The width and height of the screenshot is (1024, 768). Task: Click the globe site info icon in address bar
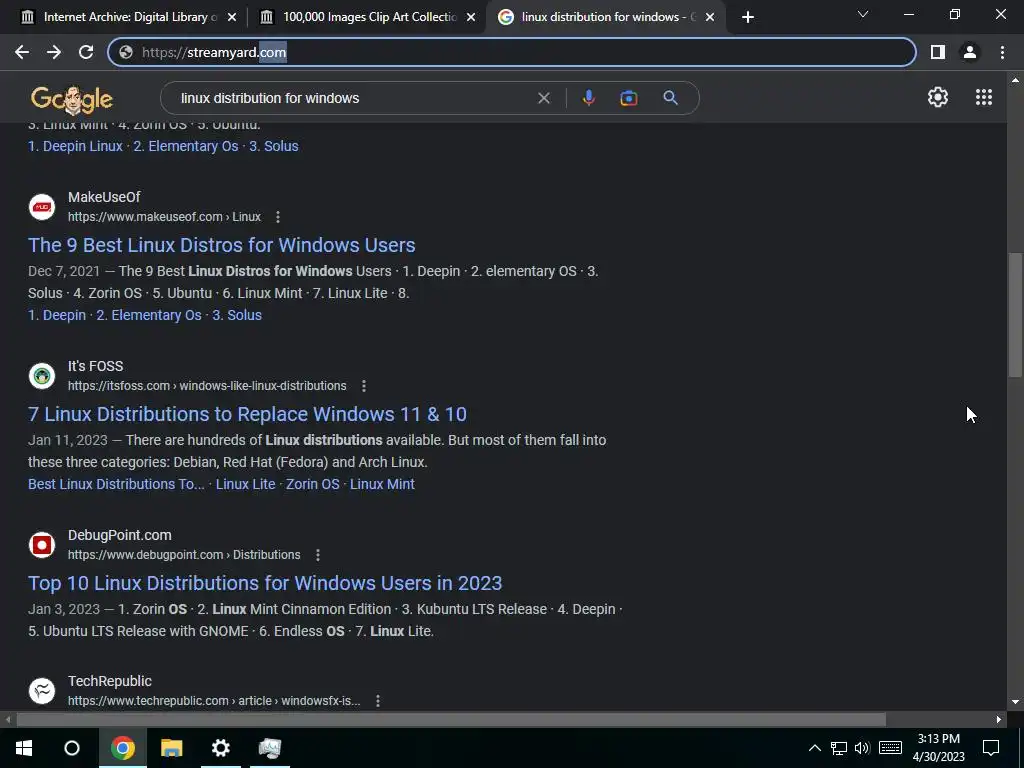tap(126, 52)
